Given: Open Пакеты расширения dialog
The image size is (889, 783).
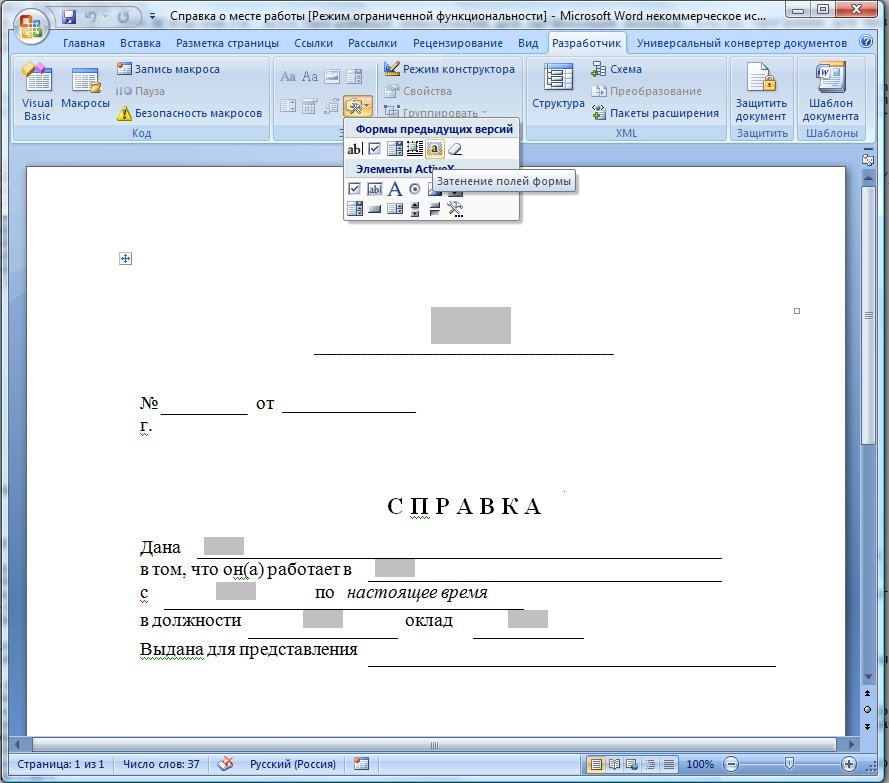Looking at the screenshot, I should pyautogui.click(x=655, y=113).
